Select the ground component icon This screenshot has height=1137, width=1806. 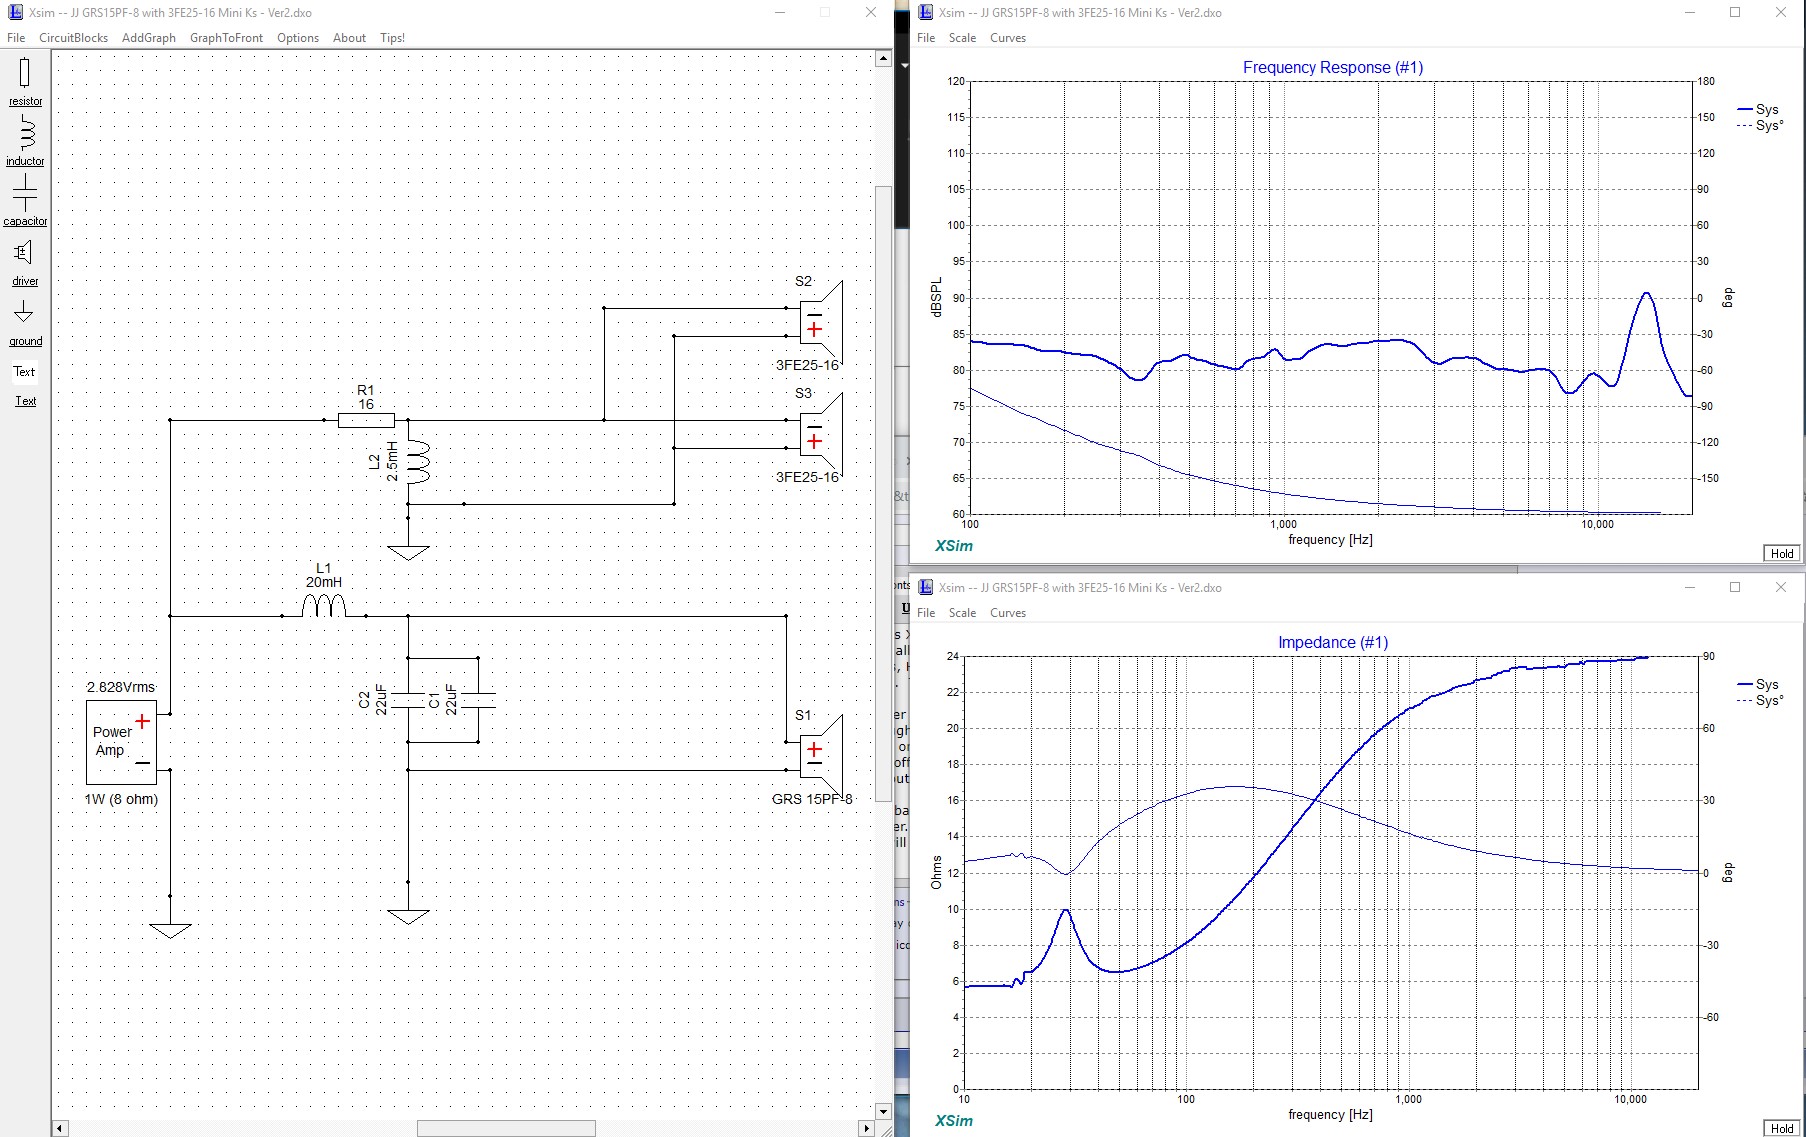pyautogui.click(x=23, y=312)
